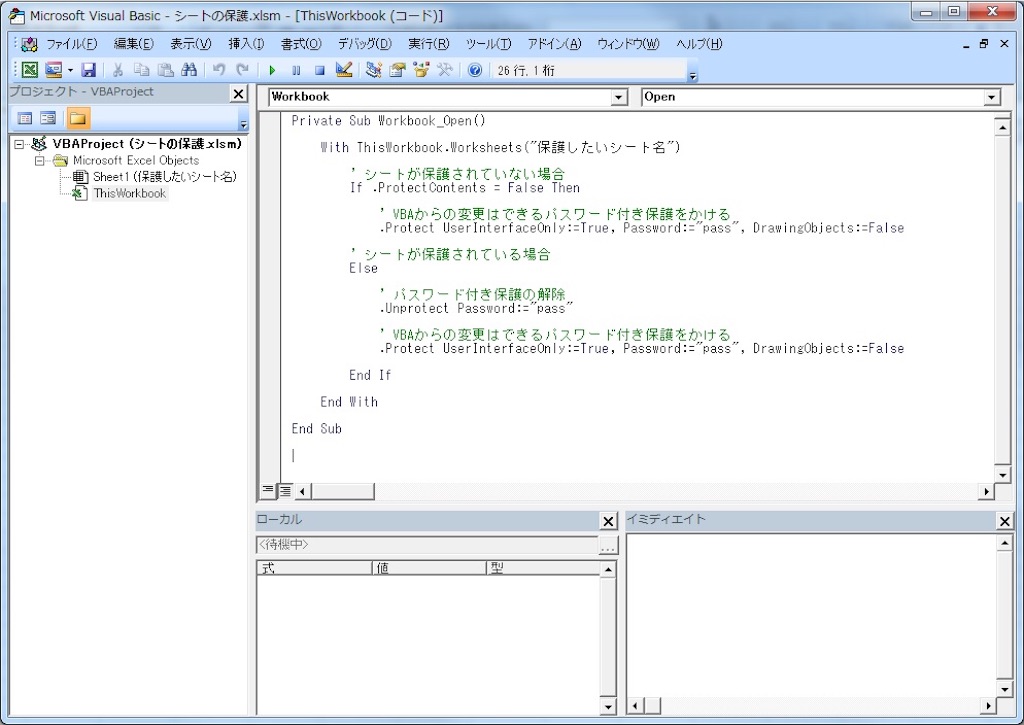Click the Paste toolbar icon
Image resolution: width=1024 pixels, height=725 pixels.
pyautogui.click(x=165, y=70)
